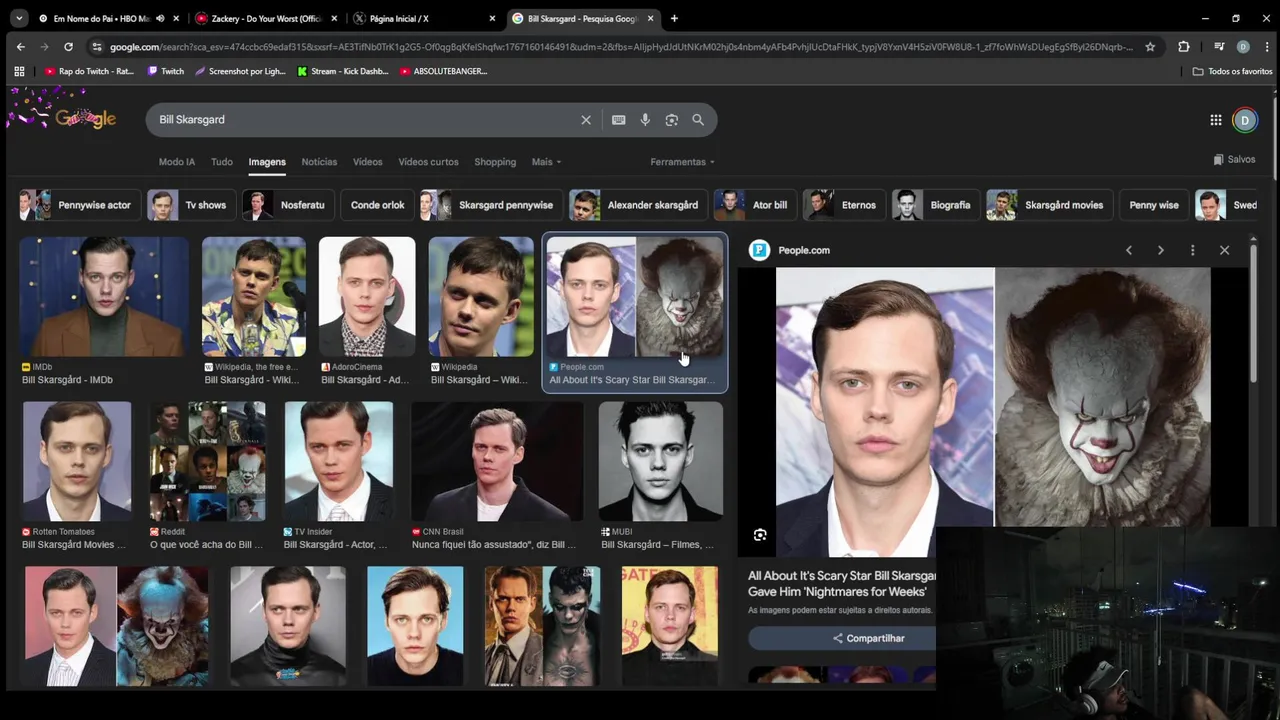Open the browser extensions puzzle icon
Screen dimensions: 1280x720
coord(1184,47)
